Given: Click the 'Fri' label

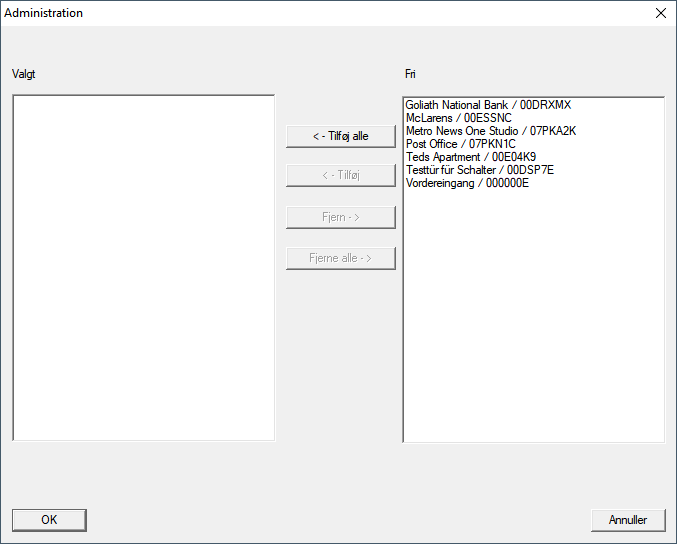Looking at the screenshot, I should click(410, 74).
